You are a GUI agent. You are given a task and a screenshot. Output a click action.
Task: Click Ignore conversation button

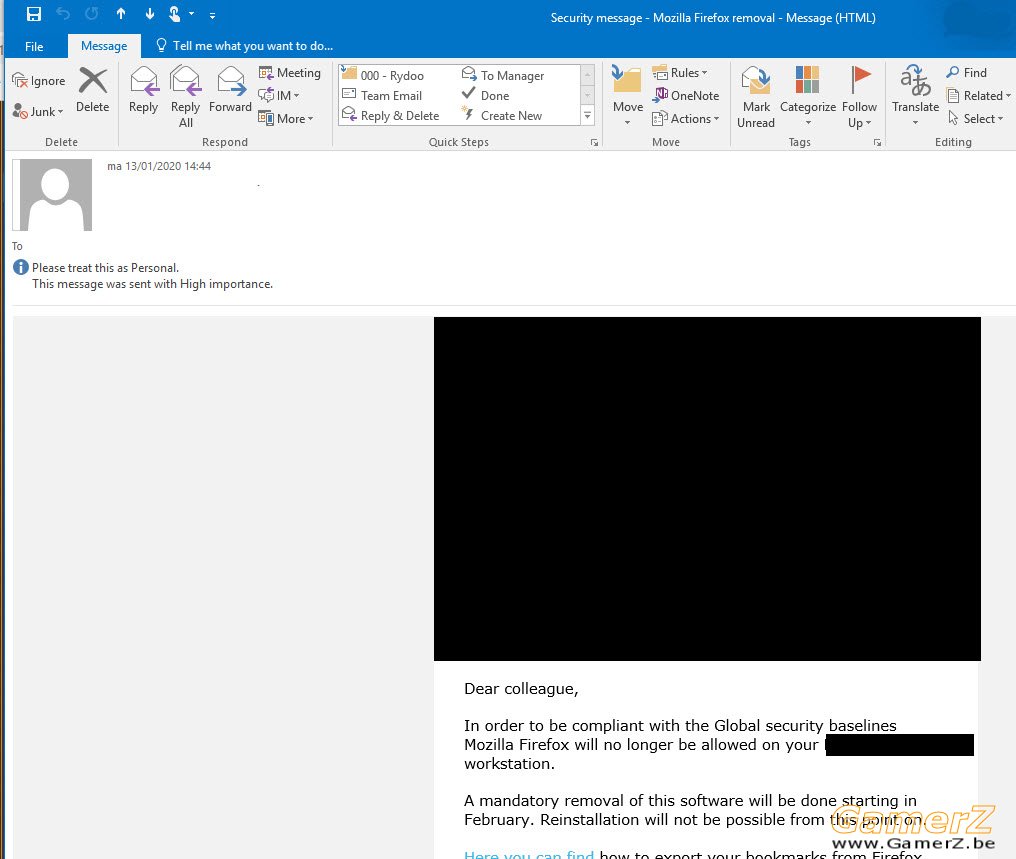tap(39, 81)
